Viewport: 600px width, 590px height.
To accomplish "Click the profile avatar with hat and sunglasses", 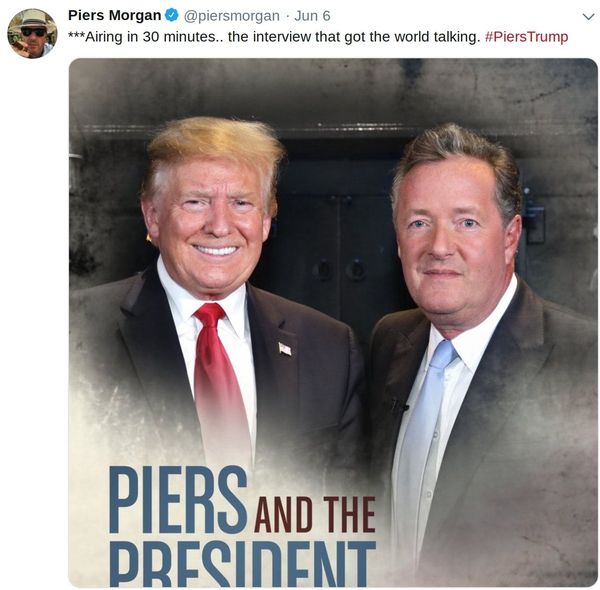I will pyautogui.click(x=32, y=33).
